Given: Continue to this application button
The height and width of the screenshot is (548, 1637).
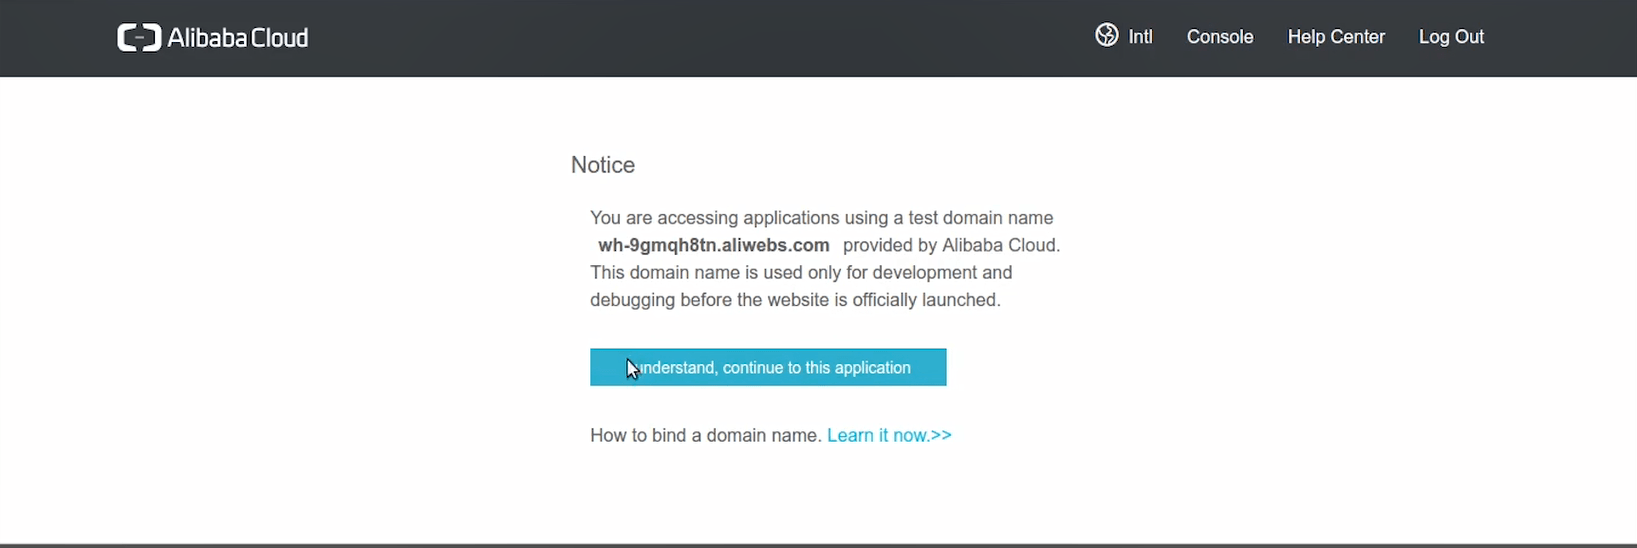Looking at the screenshot, I should coord(768,367).
